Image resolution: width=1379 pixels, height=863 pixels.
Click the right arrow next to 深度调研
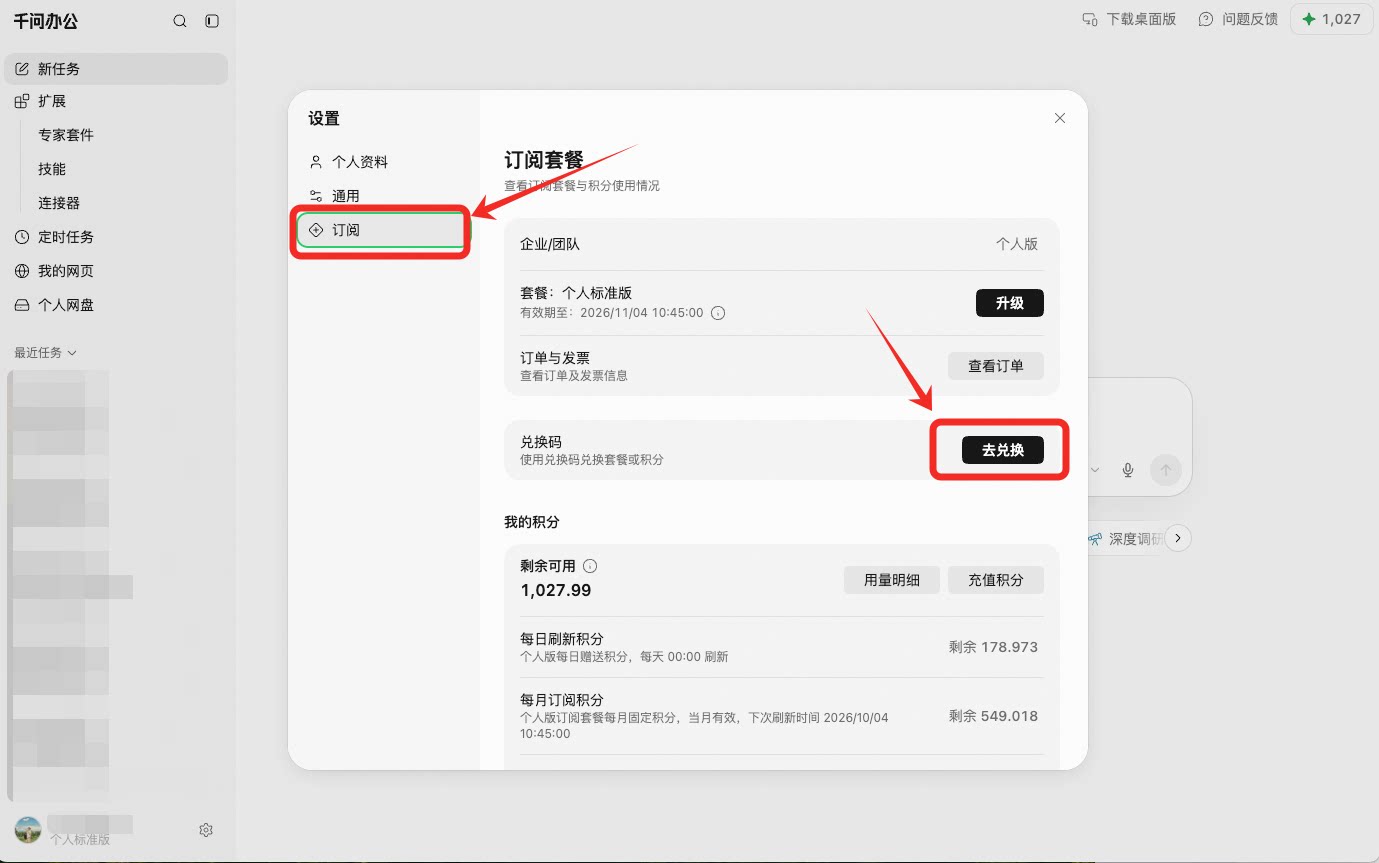click(x=1179, y=538)
